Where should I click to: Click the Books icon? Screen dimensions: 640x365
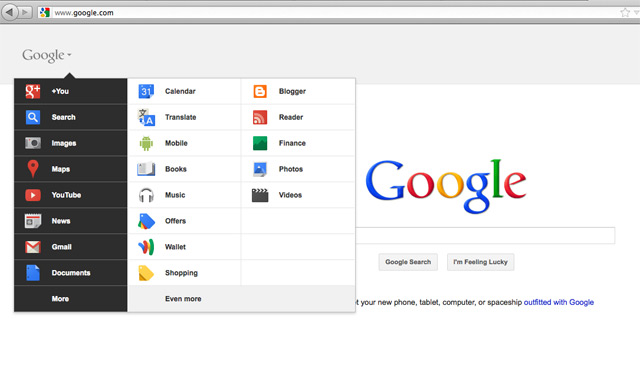tap(146, 169)
